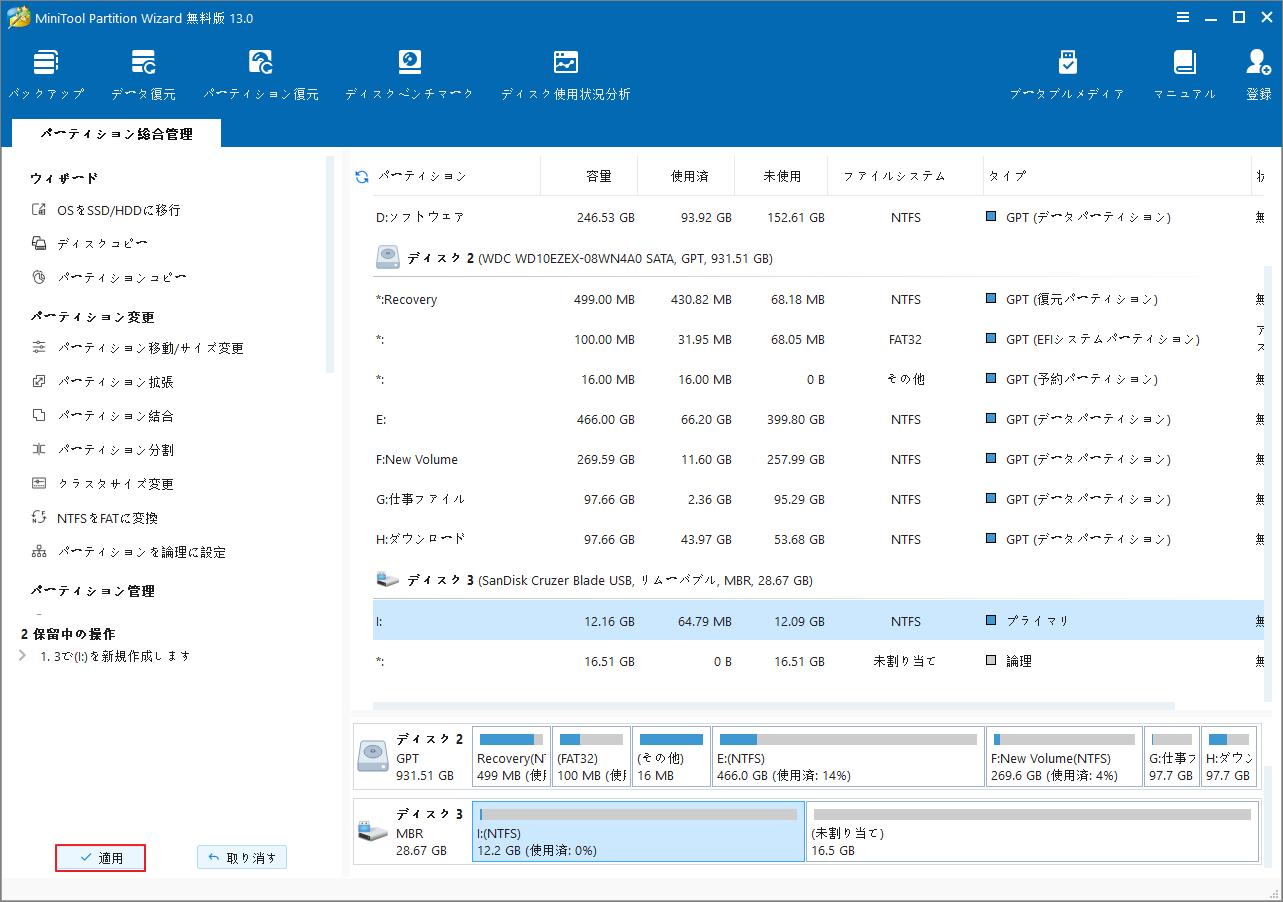Image resolution: width=1283 pixels, height=902 pixels.
Task: Open the hamburger menu
Action: (1183, 16)
